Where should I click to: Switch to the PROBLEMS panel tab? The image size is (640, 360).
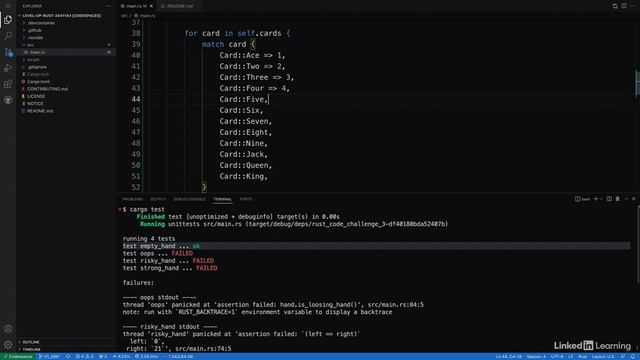[133, 199]
